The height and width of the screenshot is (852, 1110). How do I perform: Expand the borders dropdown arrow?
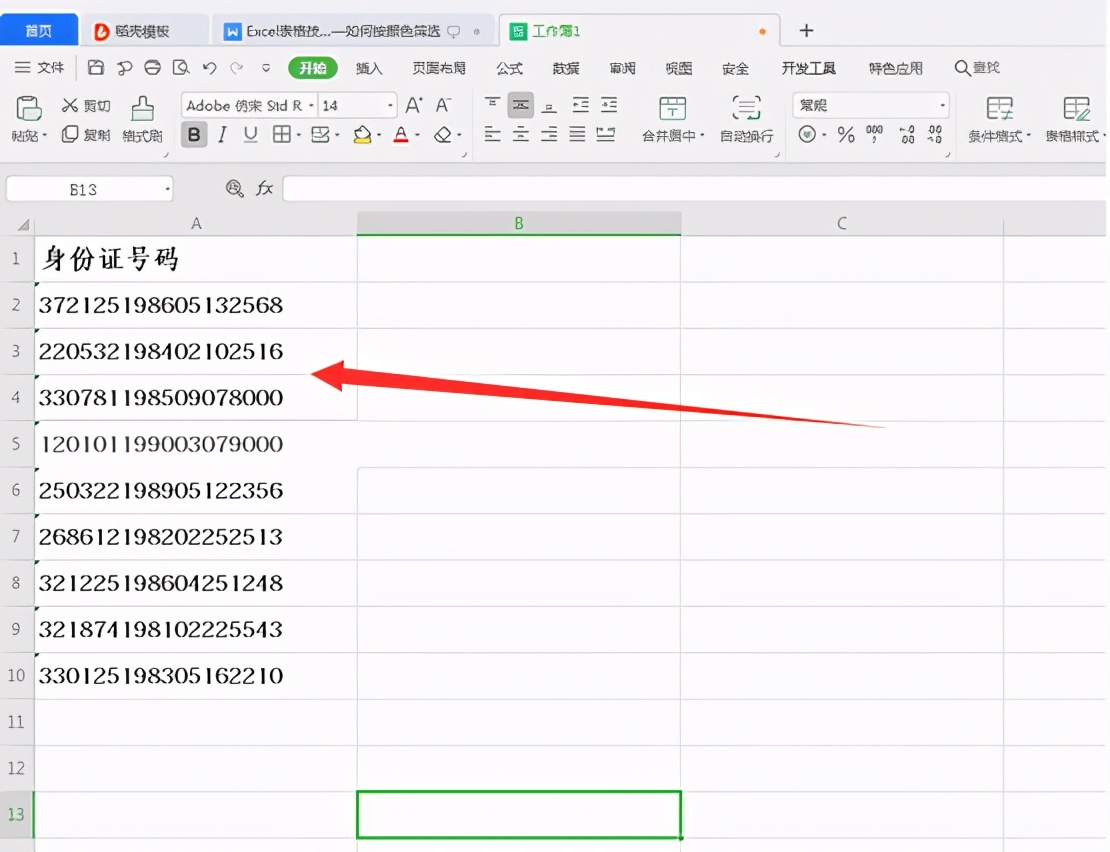point(299,135)
